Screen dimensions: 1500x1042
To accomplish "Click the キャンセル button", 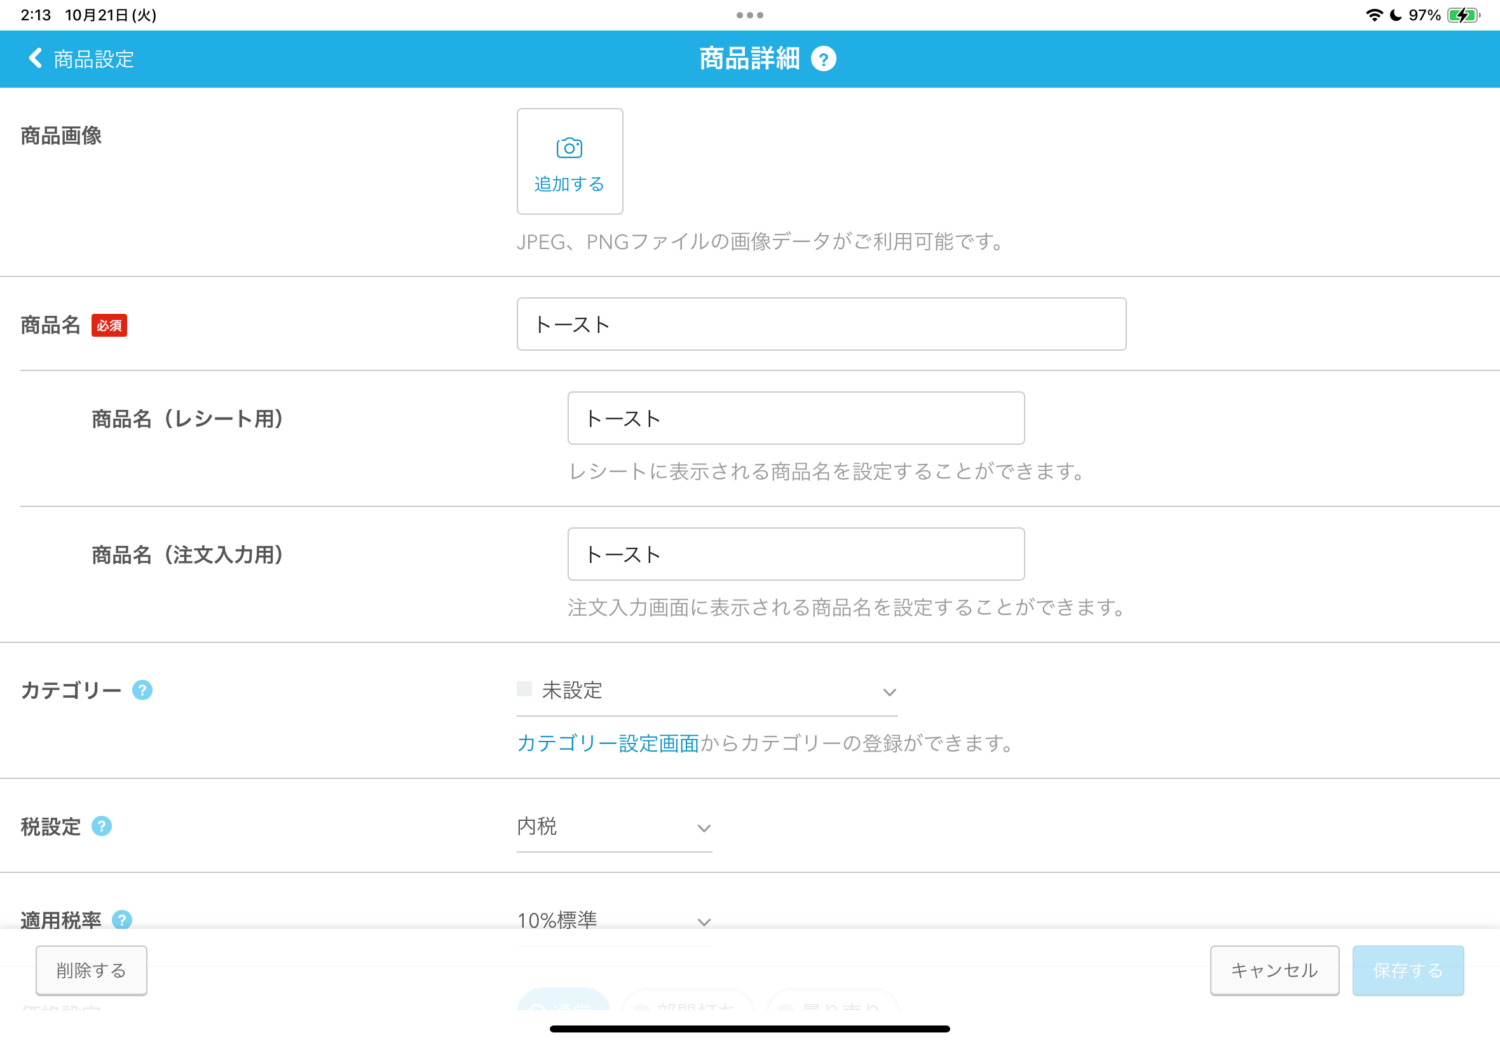I will [x=1274, y=970].
